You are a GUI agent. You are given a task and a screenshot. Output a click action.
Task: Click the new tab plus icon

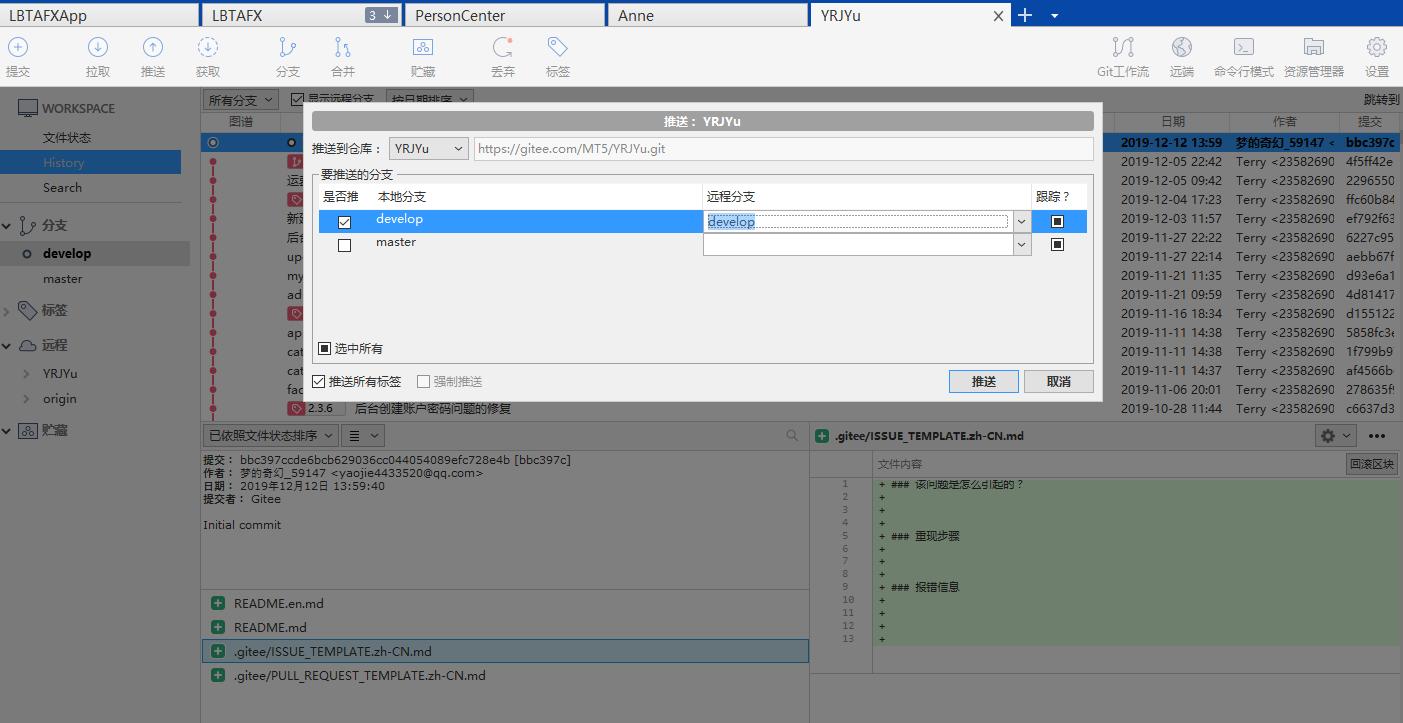[x=1025, y=15]
